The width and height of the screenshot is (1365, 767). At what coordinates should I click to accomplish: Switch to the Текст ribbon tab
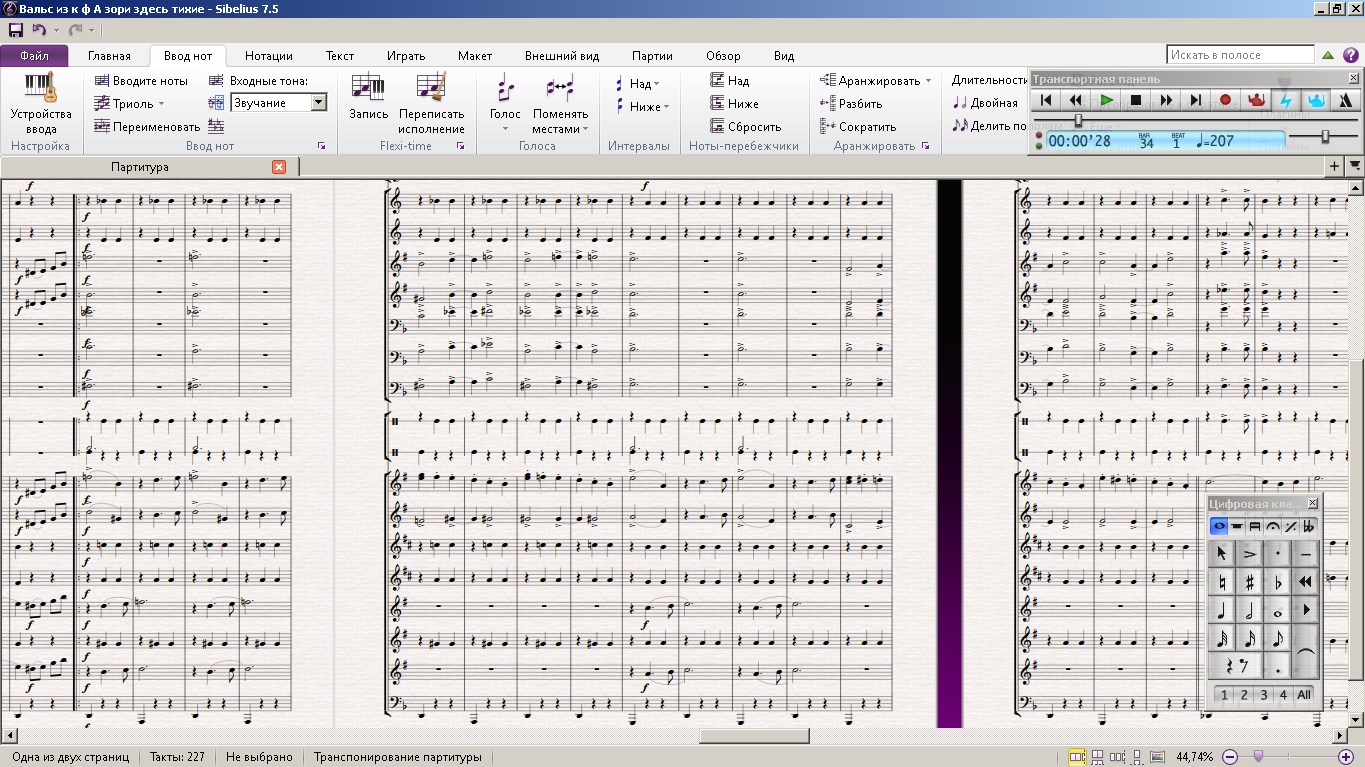click(340, 56)
